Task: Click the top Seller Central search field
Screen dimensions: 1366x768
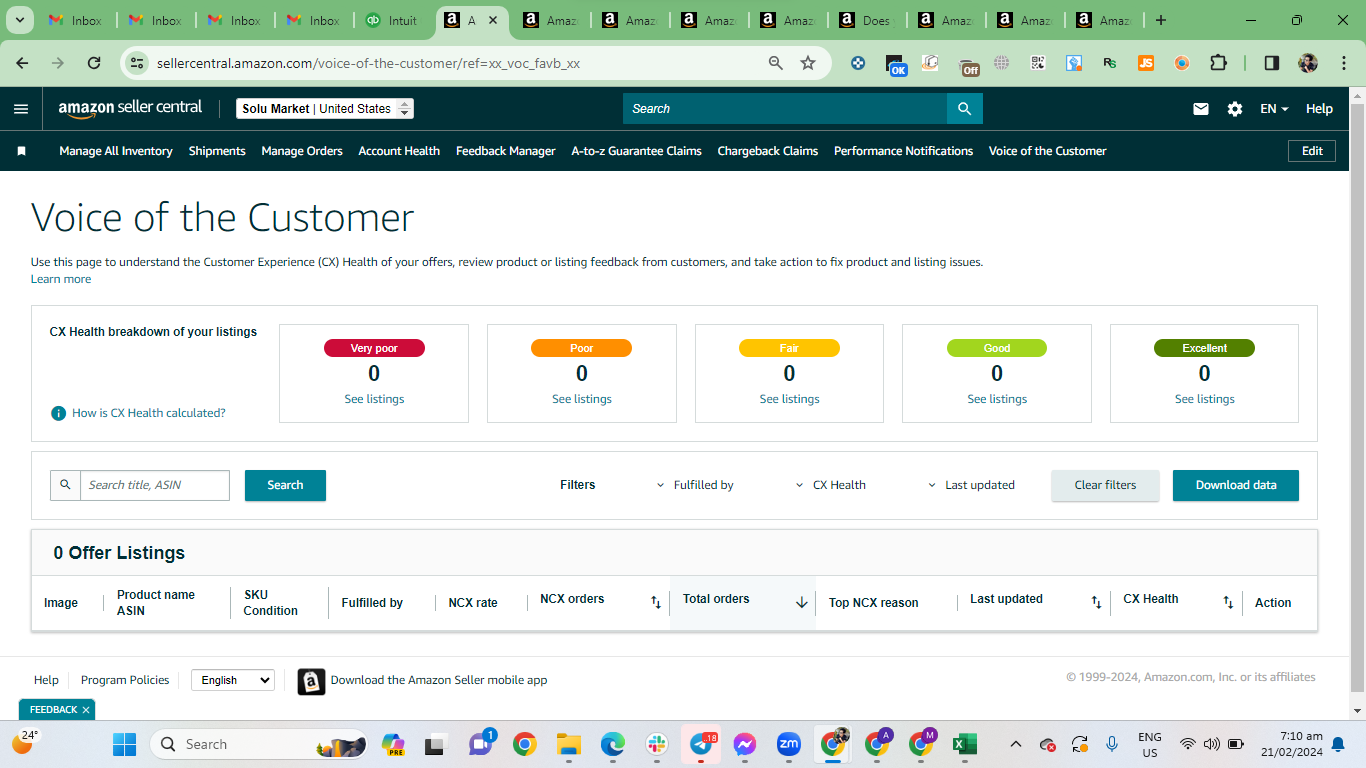Action: click(x=785, y=109)
